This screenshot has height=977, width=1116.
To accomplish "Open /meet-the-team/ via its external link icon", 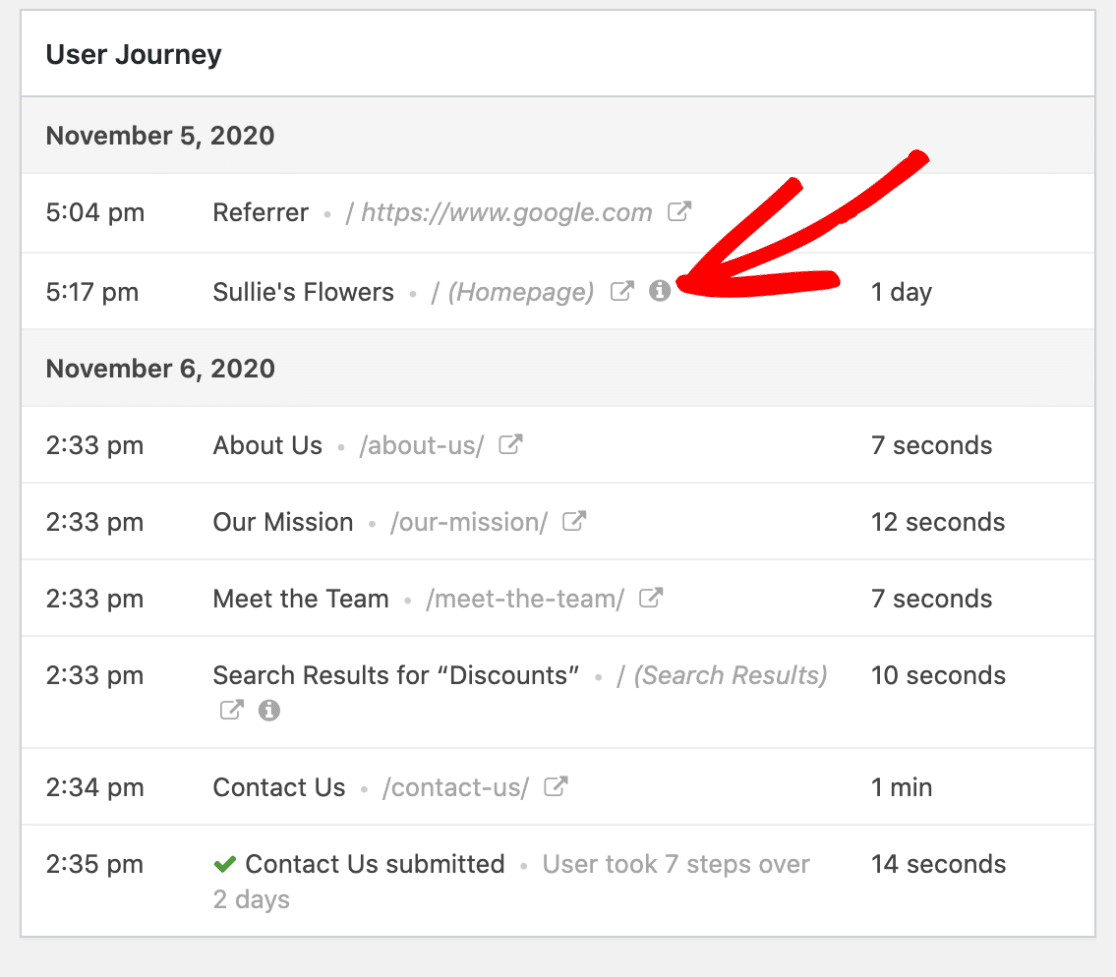I will (650, 598).
